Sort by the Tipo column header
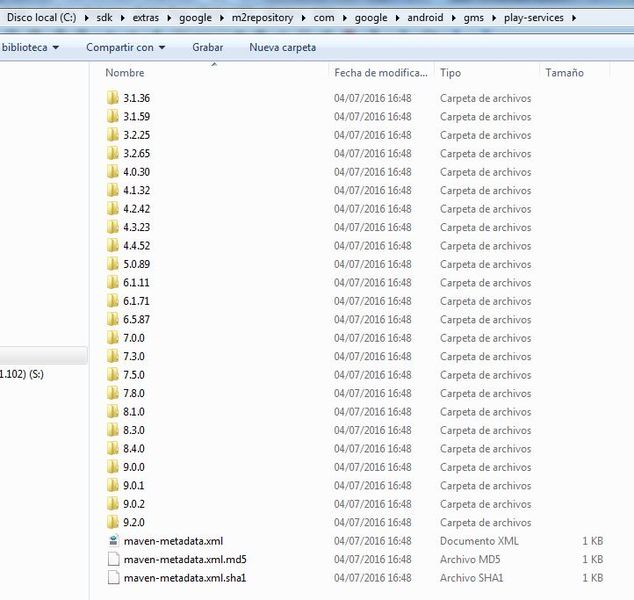 pos(450,73)
